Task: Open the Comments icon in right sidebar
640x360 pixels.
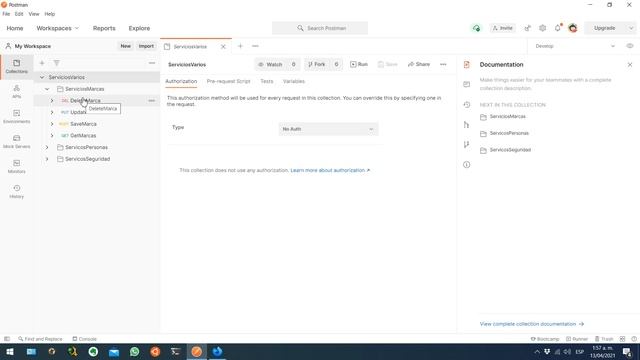Action: coord(467,84)
